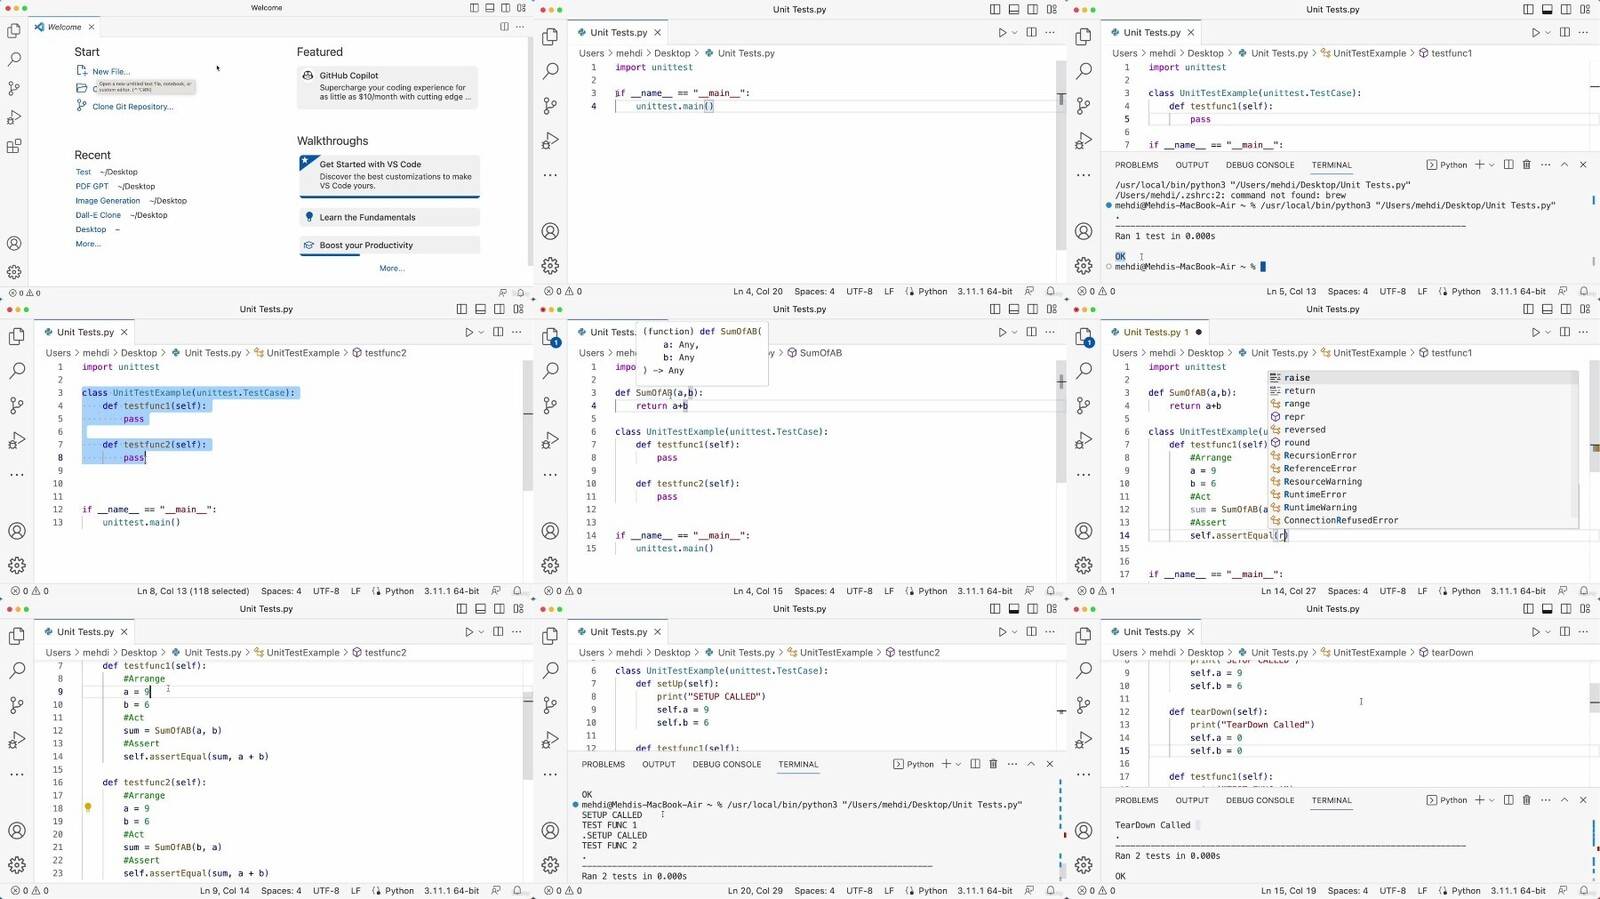1600x899 pixels.
Task: Select 'reversed' from the autocomplete suggestion list
Action: coord(1304,430)
